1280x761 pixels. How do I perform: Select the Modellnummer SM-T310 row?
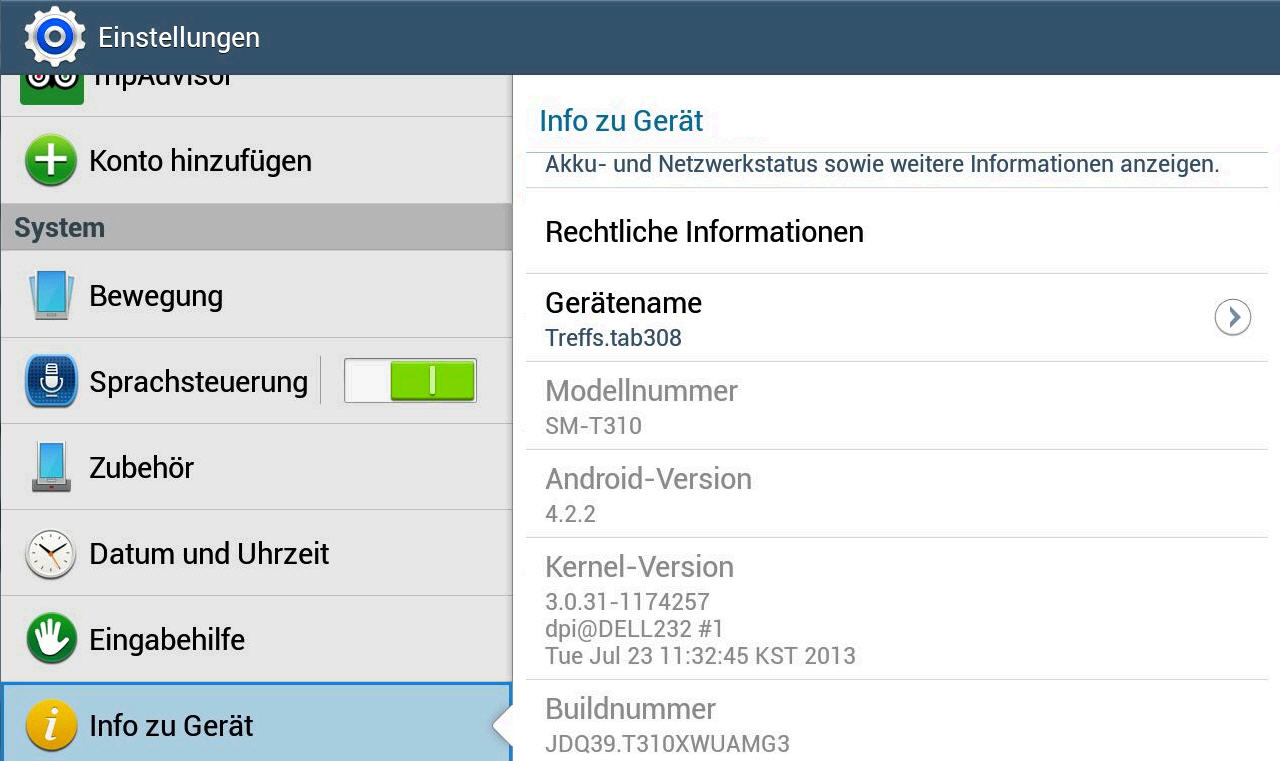click(x=641, y=406)
